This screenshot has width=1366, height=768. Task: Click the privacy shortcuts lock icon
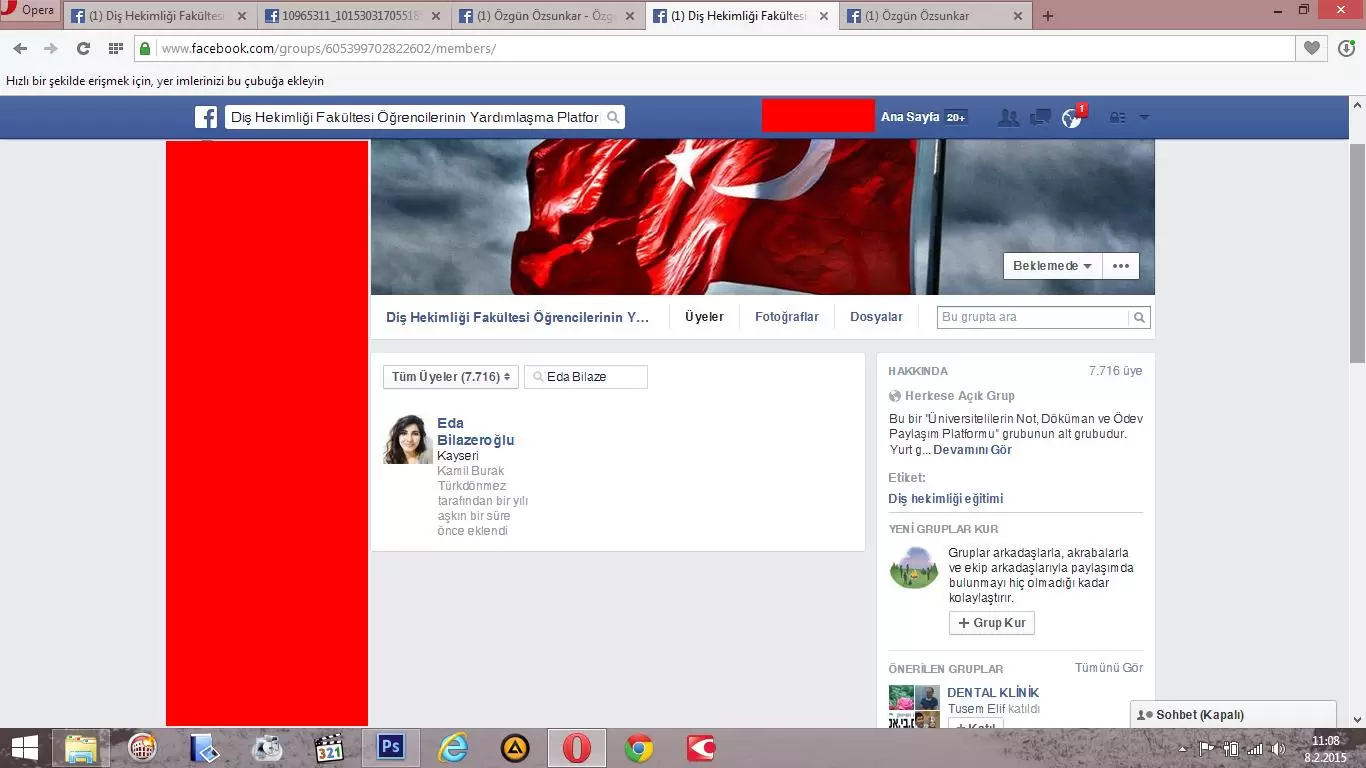click(1118, 117)
